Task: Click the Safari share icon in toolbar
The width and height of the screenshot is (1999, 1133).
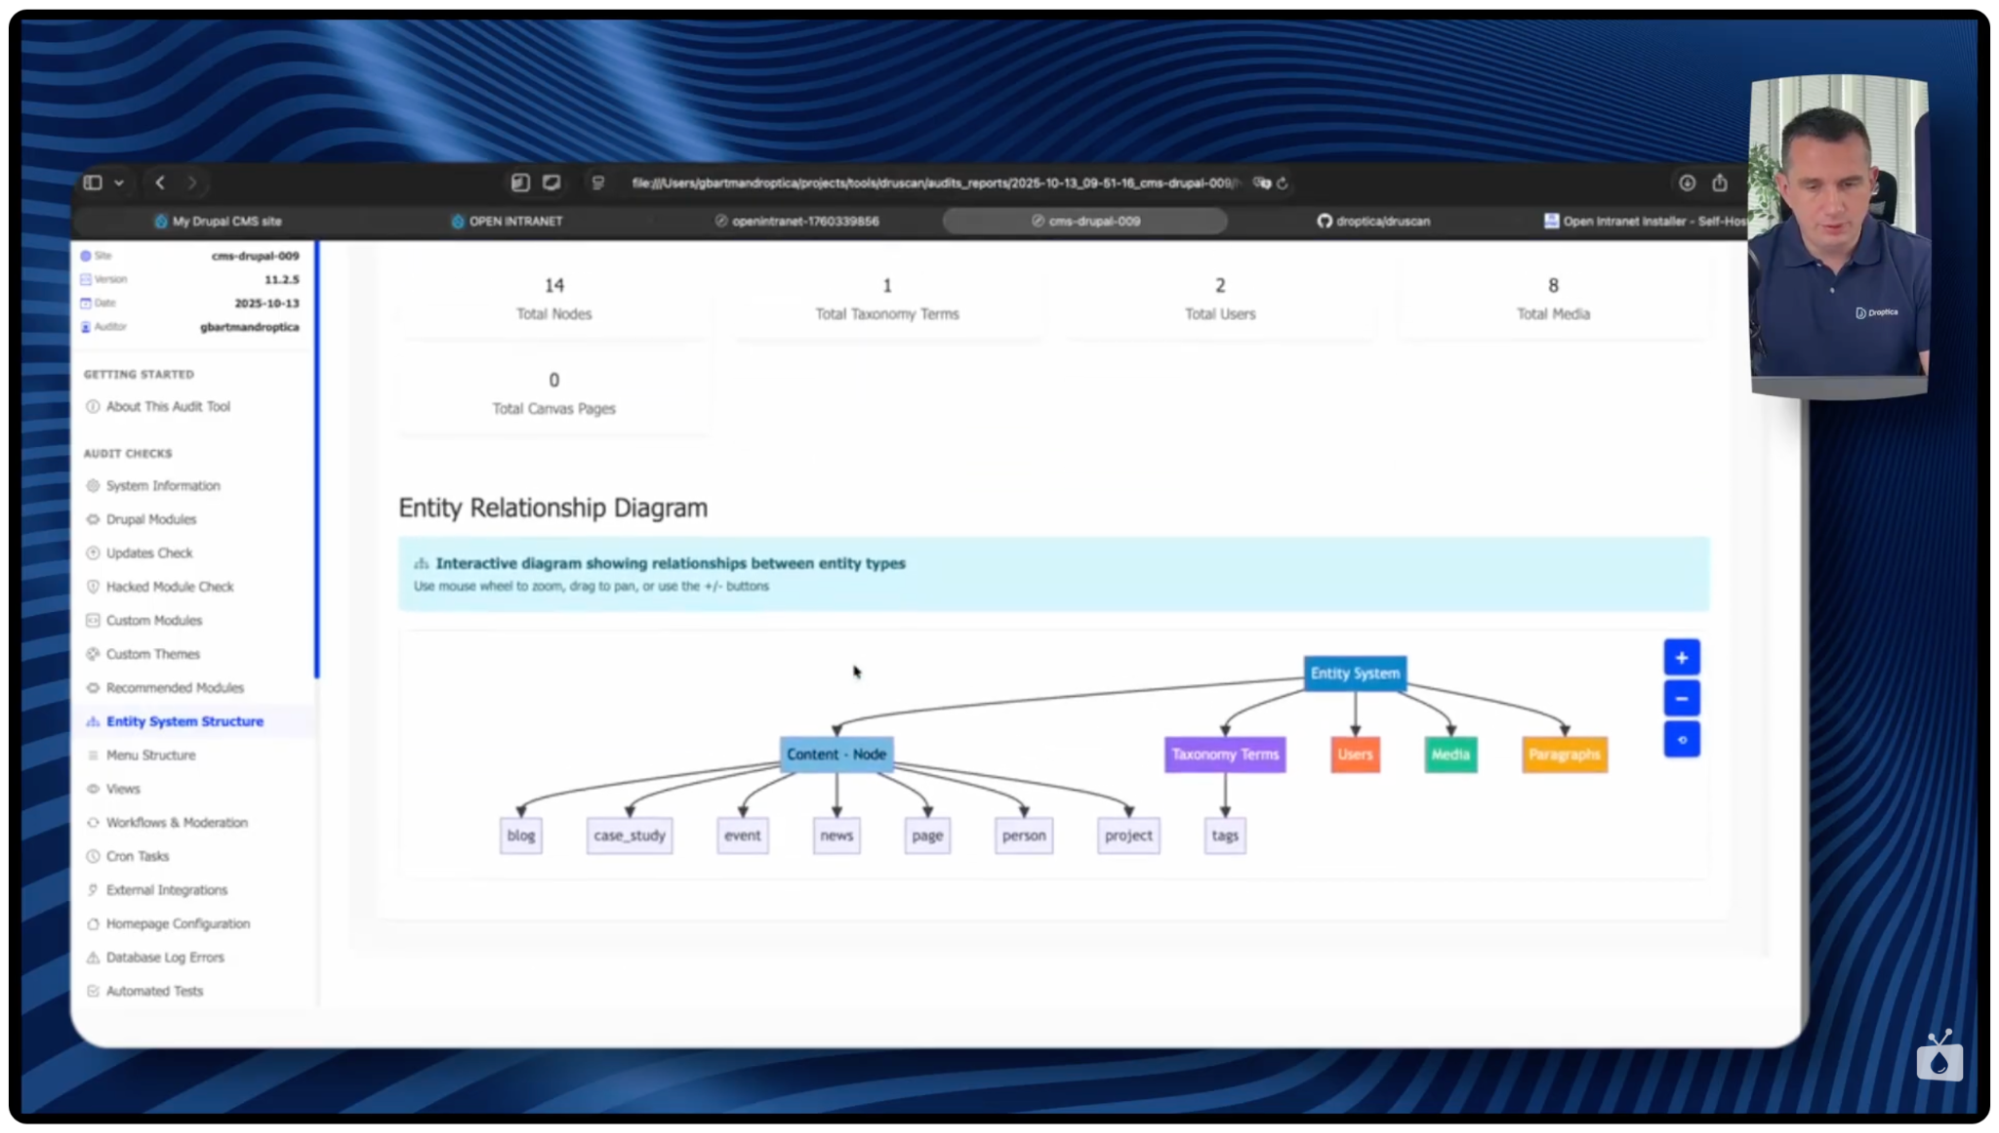Action: [1721, 183]
